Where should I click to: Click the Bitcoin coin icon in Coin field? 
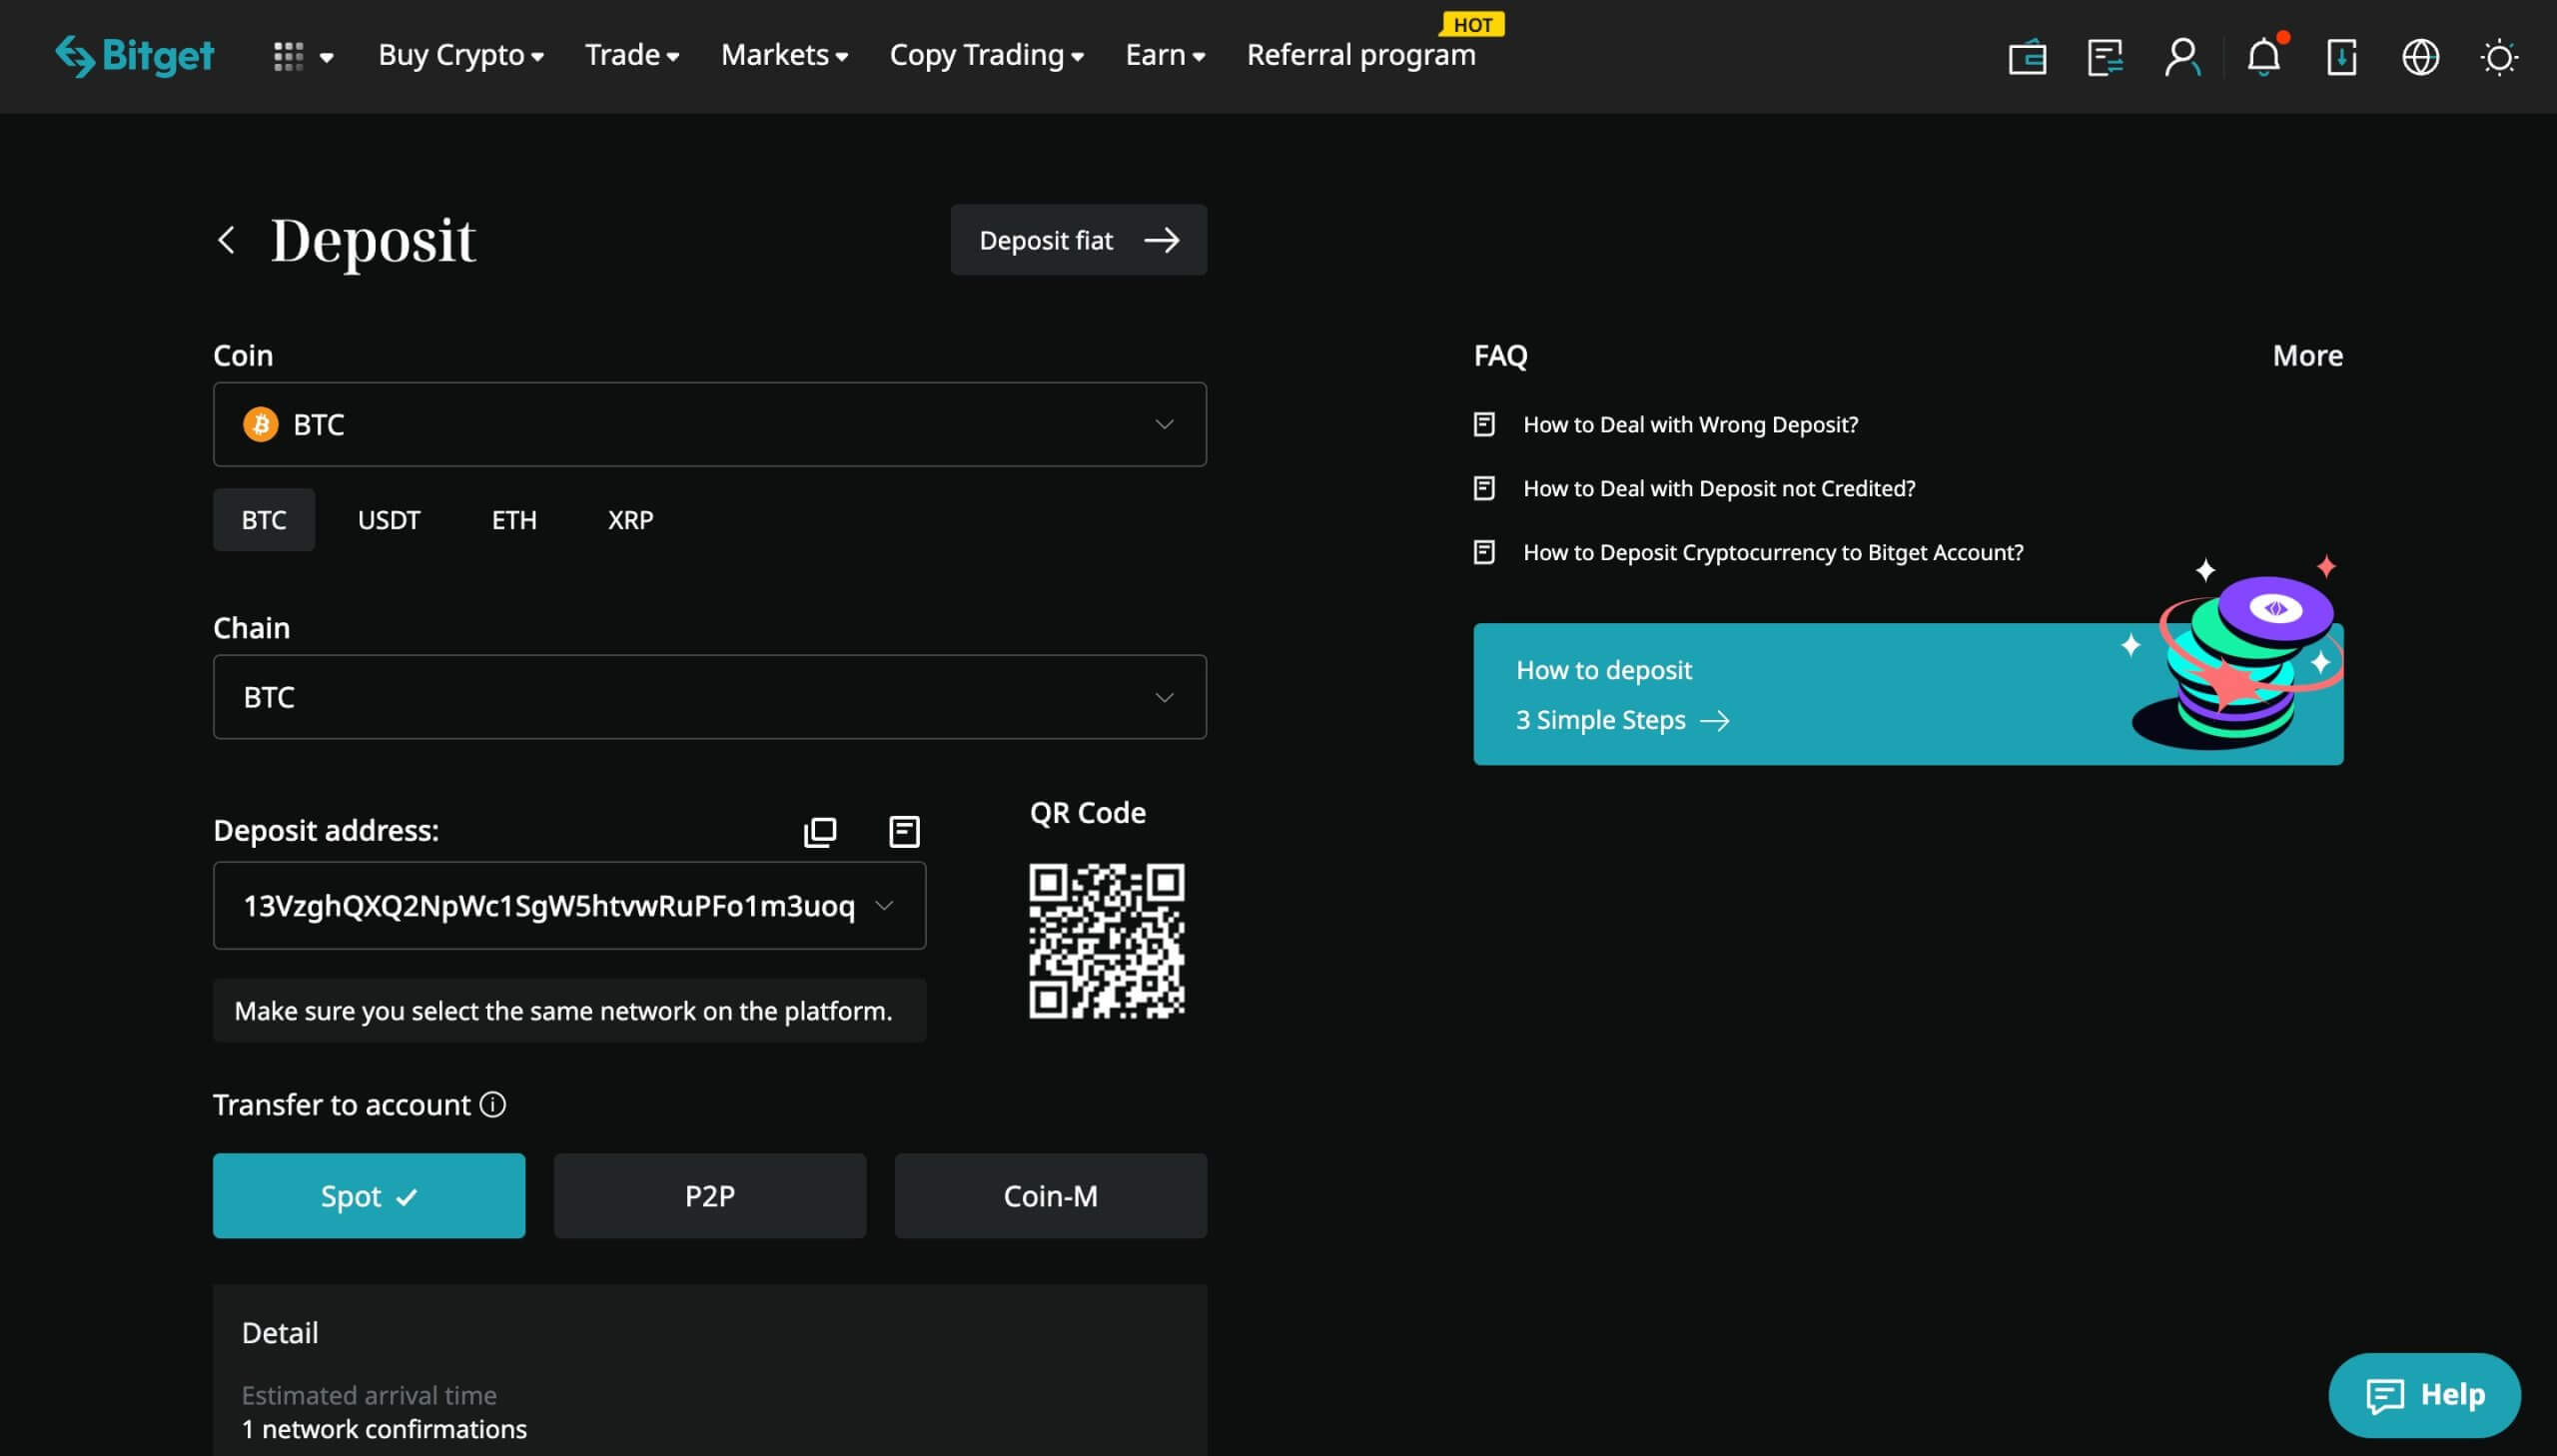pyautogui.click(x=261, y=424)
